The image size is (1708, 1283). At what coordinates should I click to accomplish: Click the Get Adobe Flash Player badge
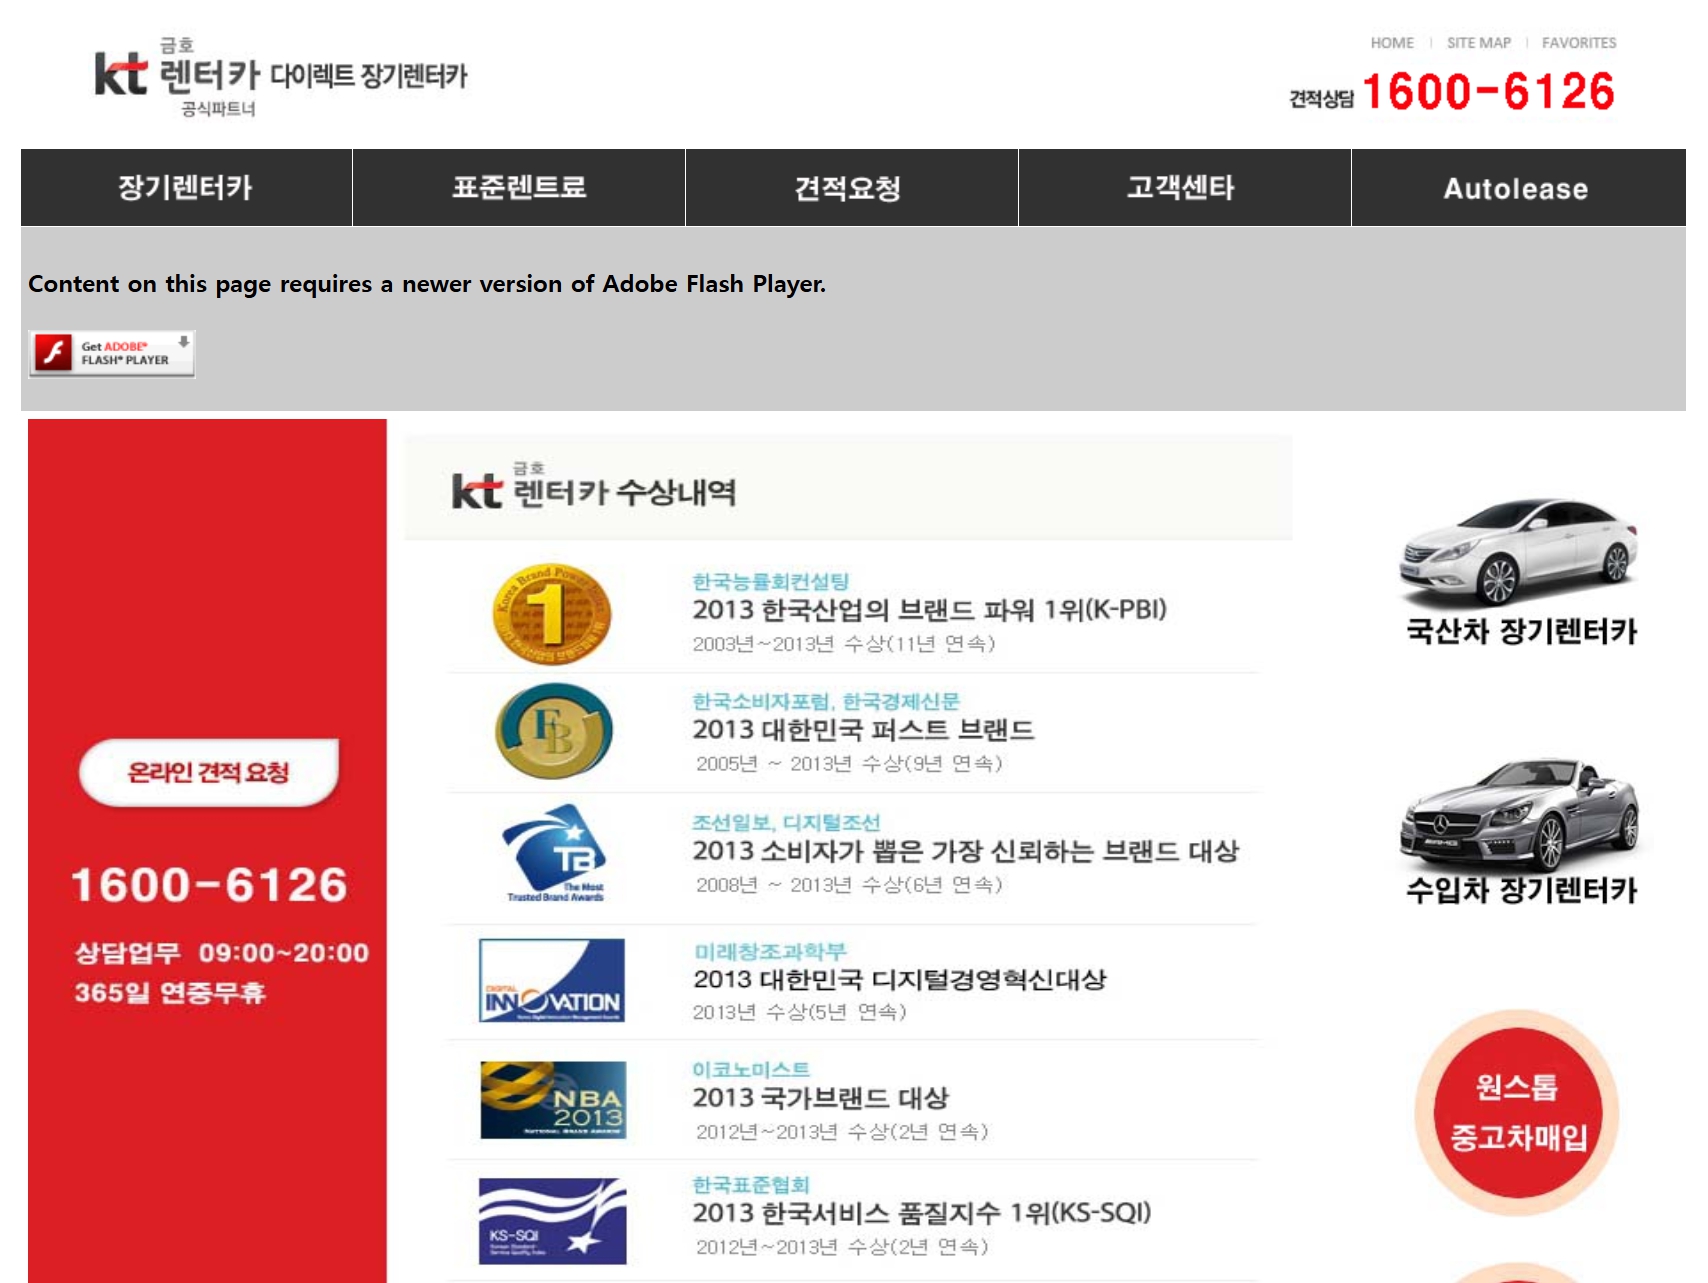(x=112, y=353)
